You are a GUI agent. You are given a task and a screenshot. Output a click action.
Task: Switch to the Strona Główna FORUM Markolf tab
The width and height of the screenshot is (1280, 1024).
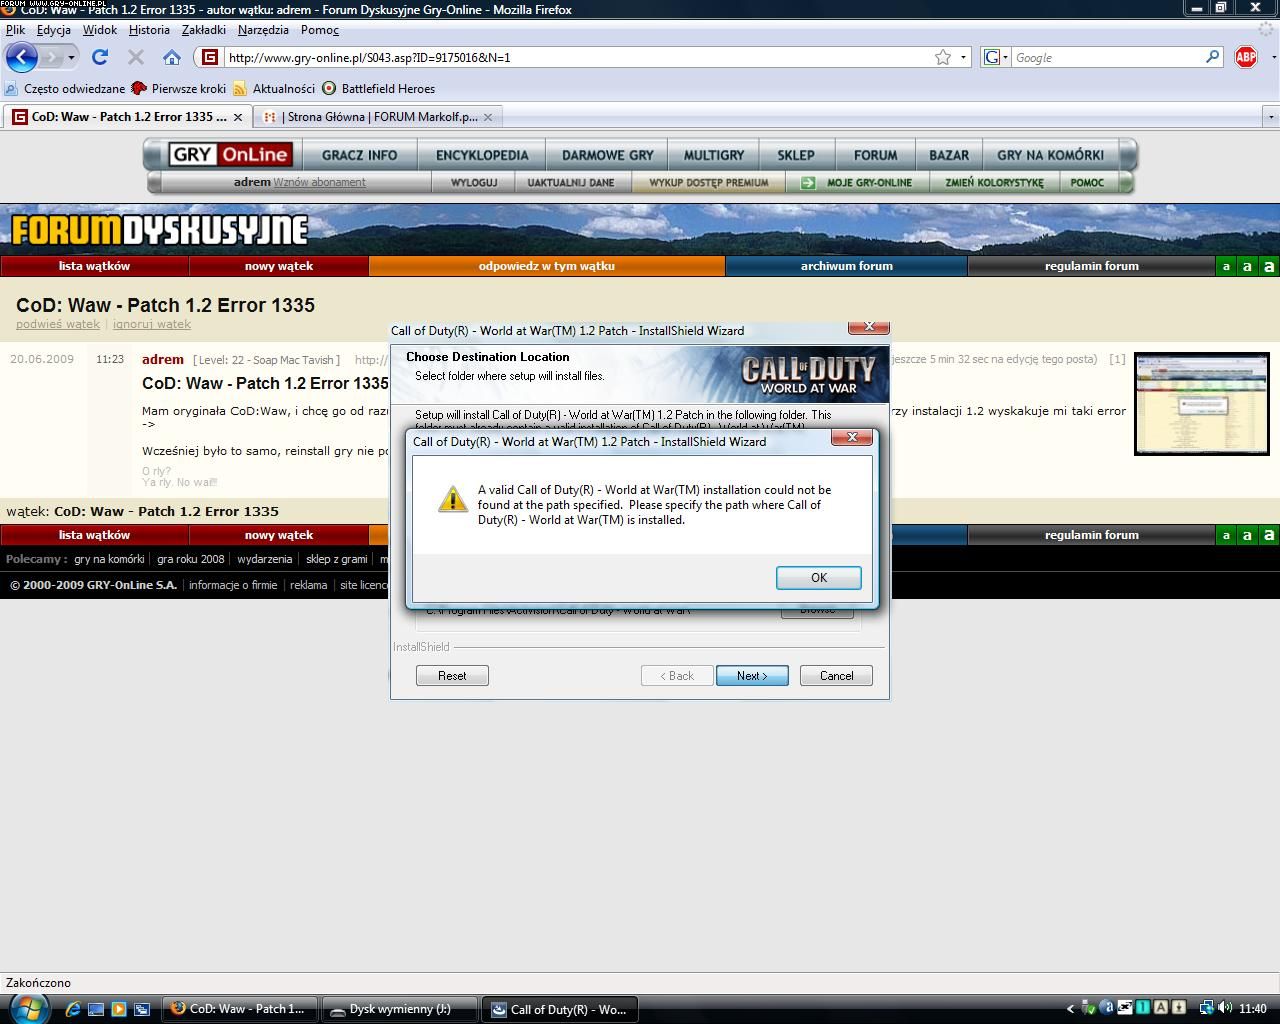[375, 117]
